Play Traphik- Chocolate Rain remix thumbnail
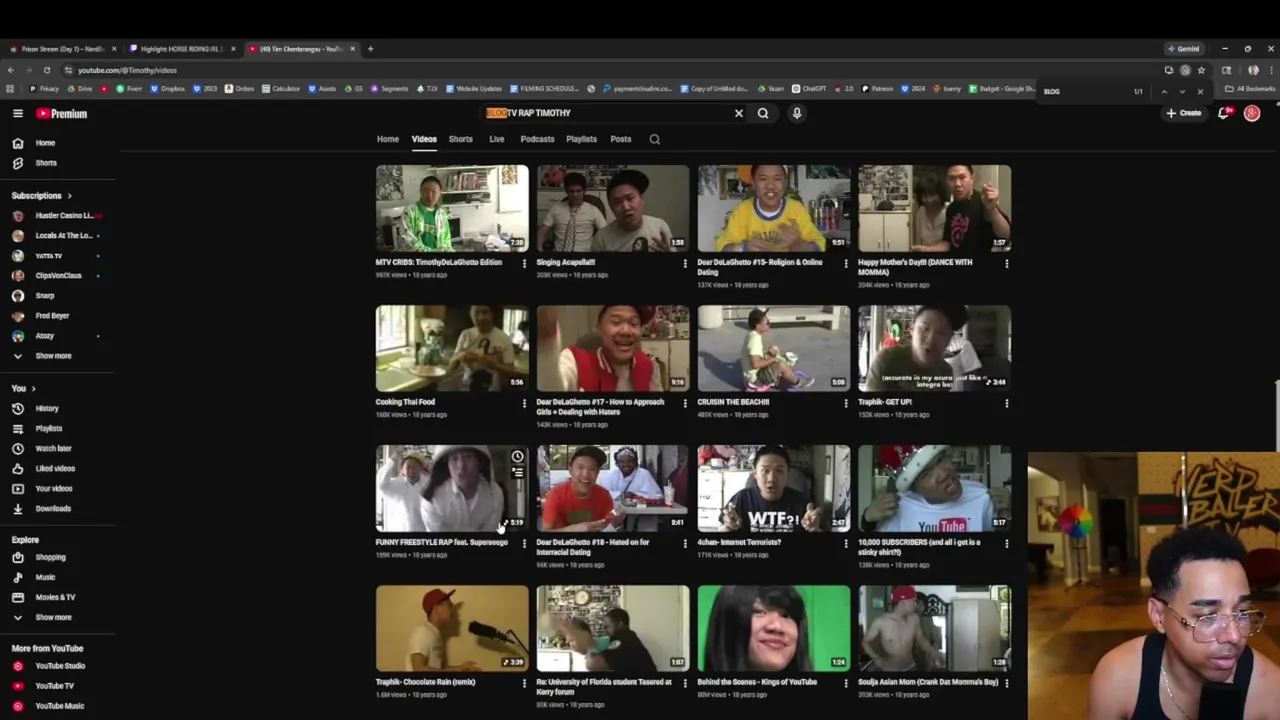Screen dimensions: 1280x720 (x=452, y=628)
